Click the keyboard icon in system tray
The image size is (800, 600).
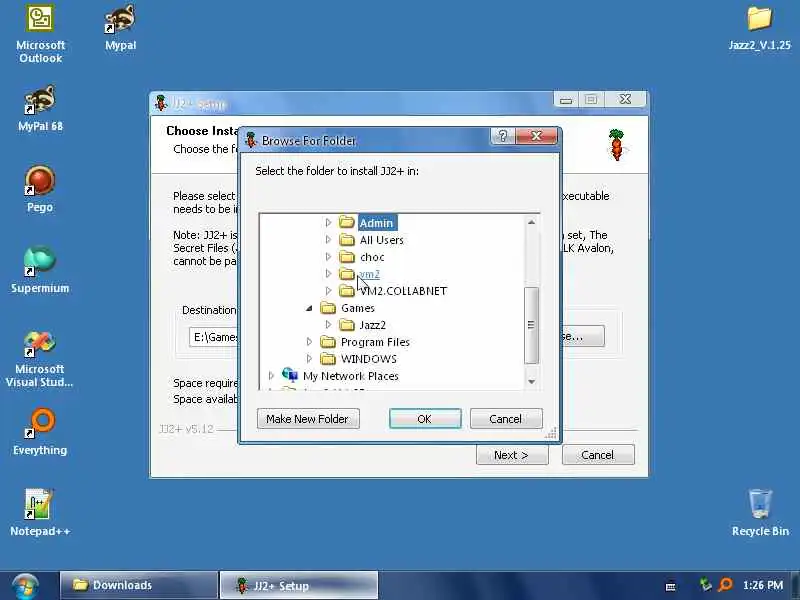pyautogui.click(x=671, y=586)
